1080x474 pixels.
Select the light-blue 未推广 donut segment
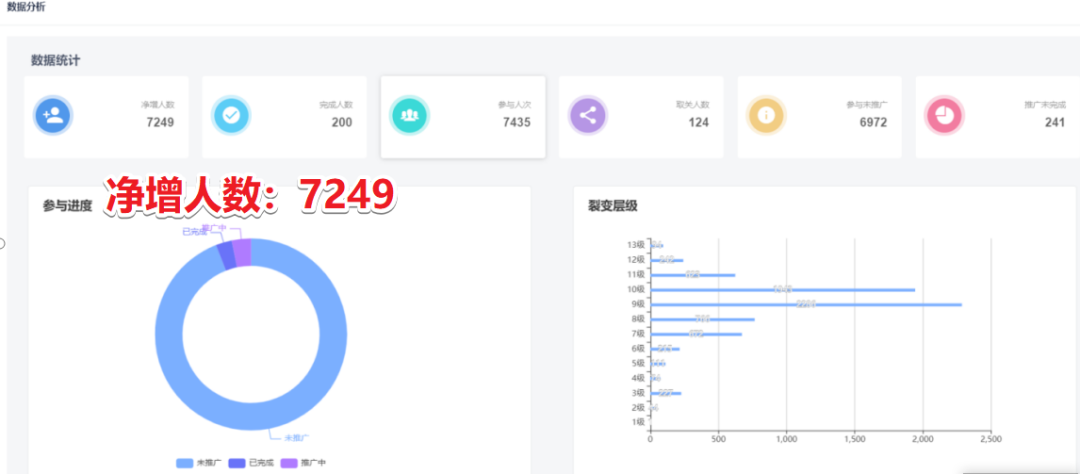pos(251,418)
